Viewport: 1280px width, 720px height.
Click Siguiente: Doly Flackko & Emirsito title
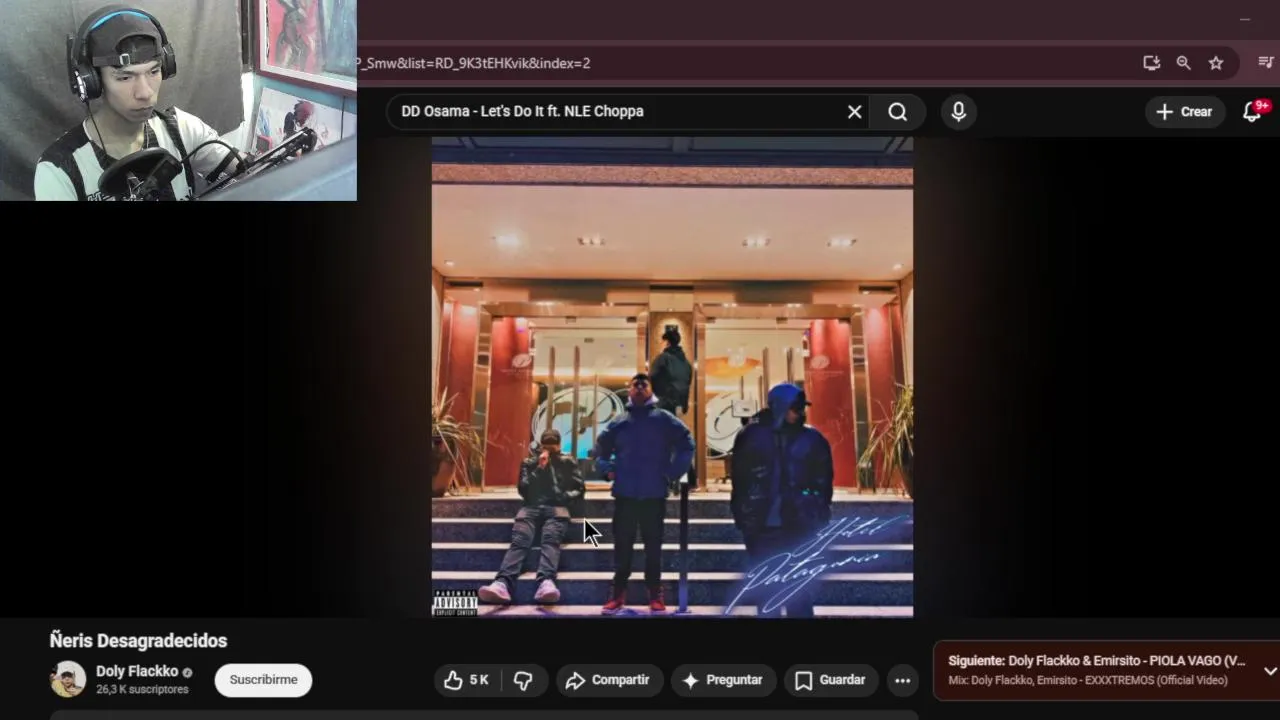click(x=1097, y=661)
